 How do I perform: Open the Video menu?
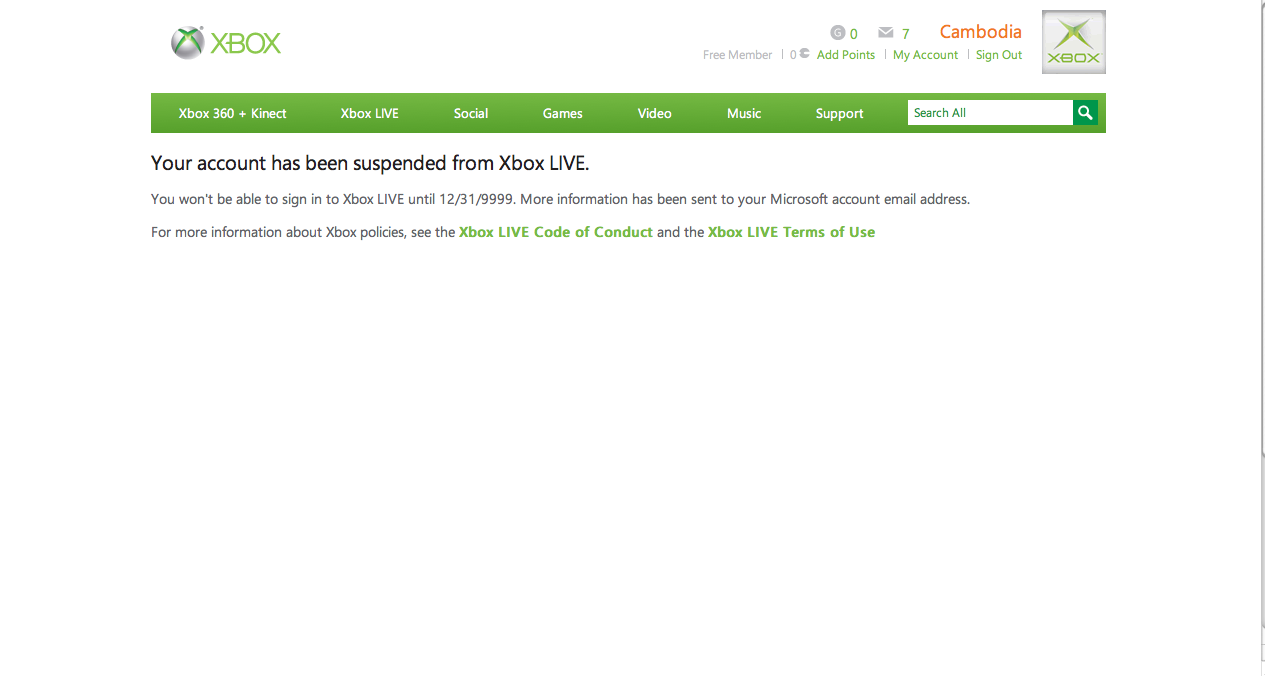click(654, 113)
